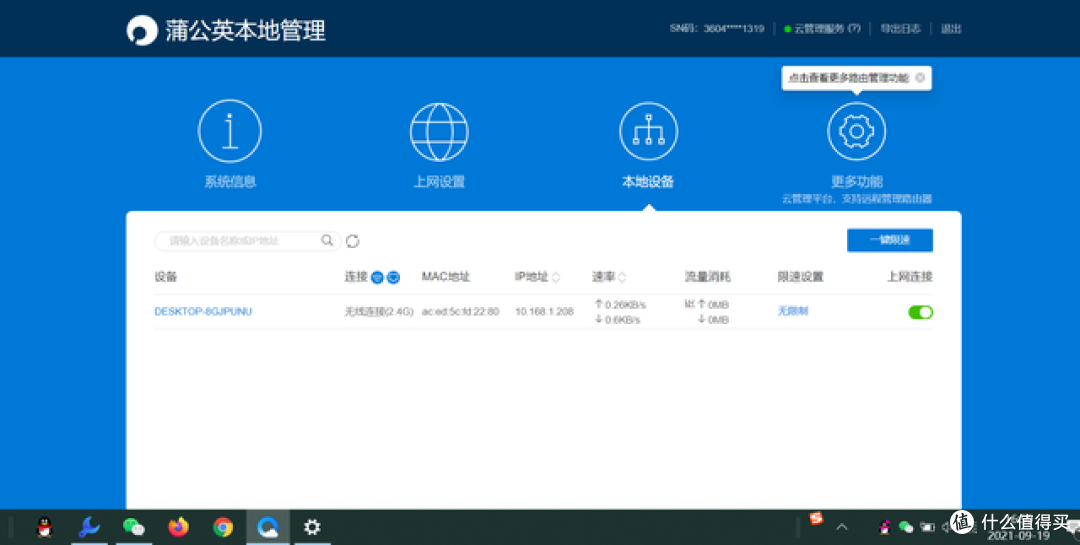This screenshot has width=1080, height=545.
Task: Click the 0.6KB/s download rate value
Action: coord(623,320)
